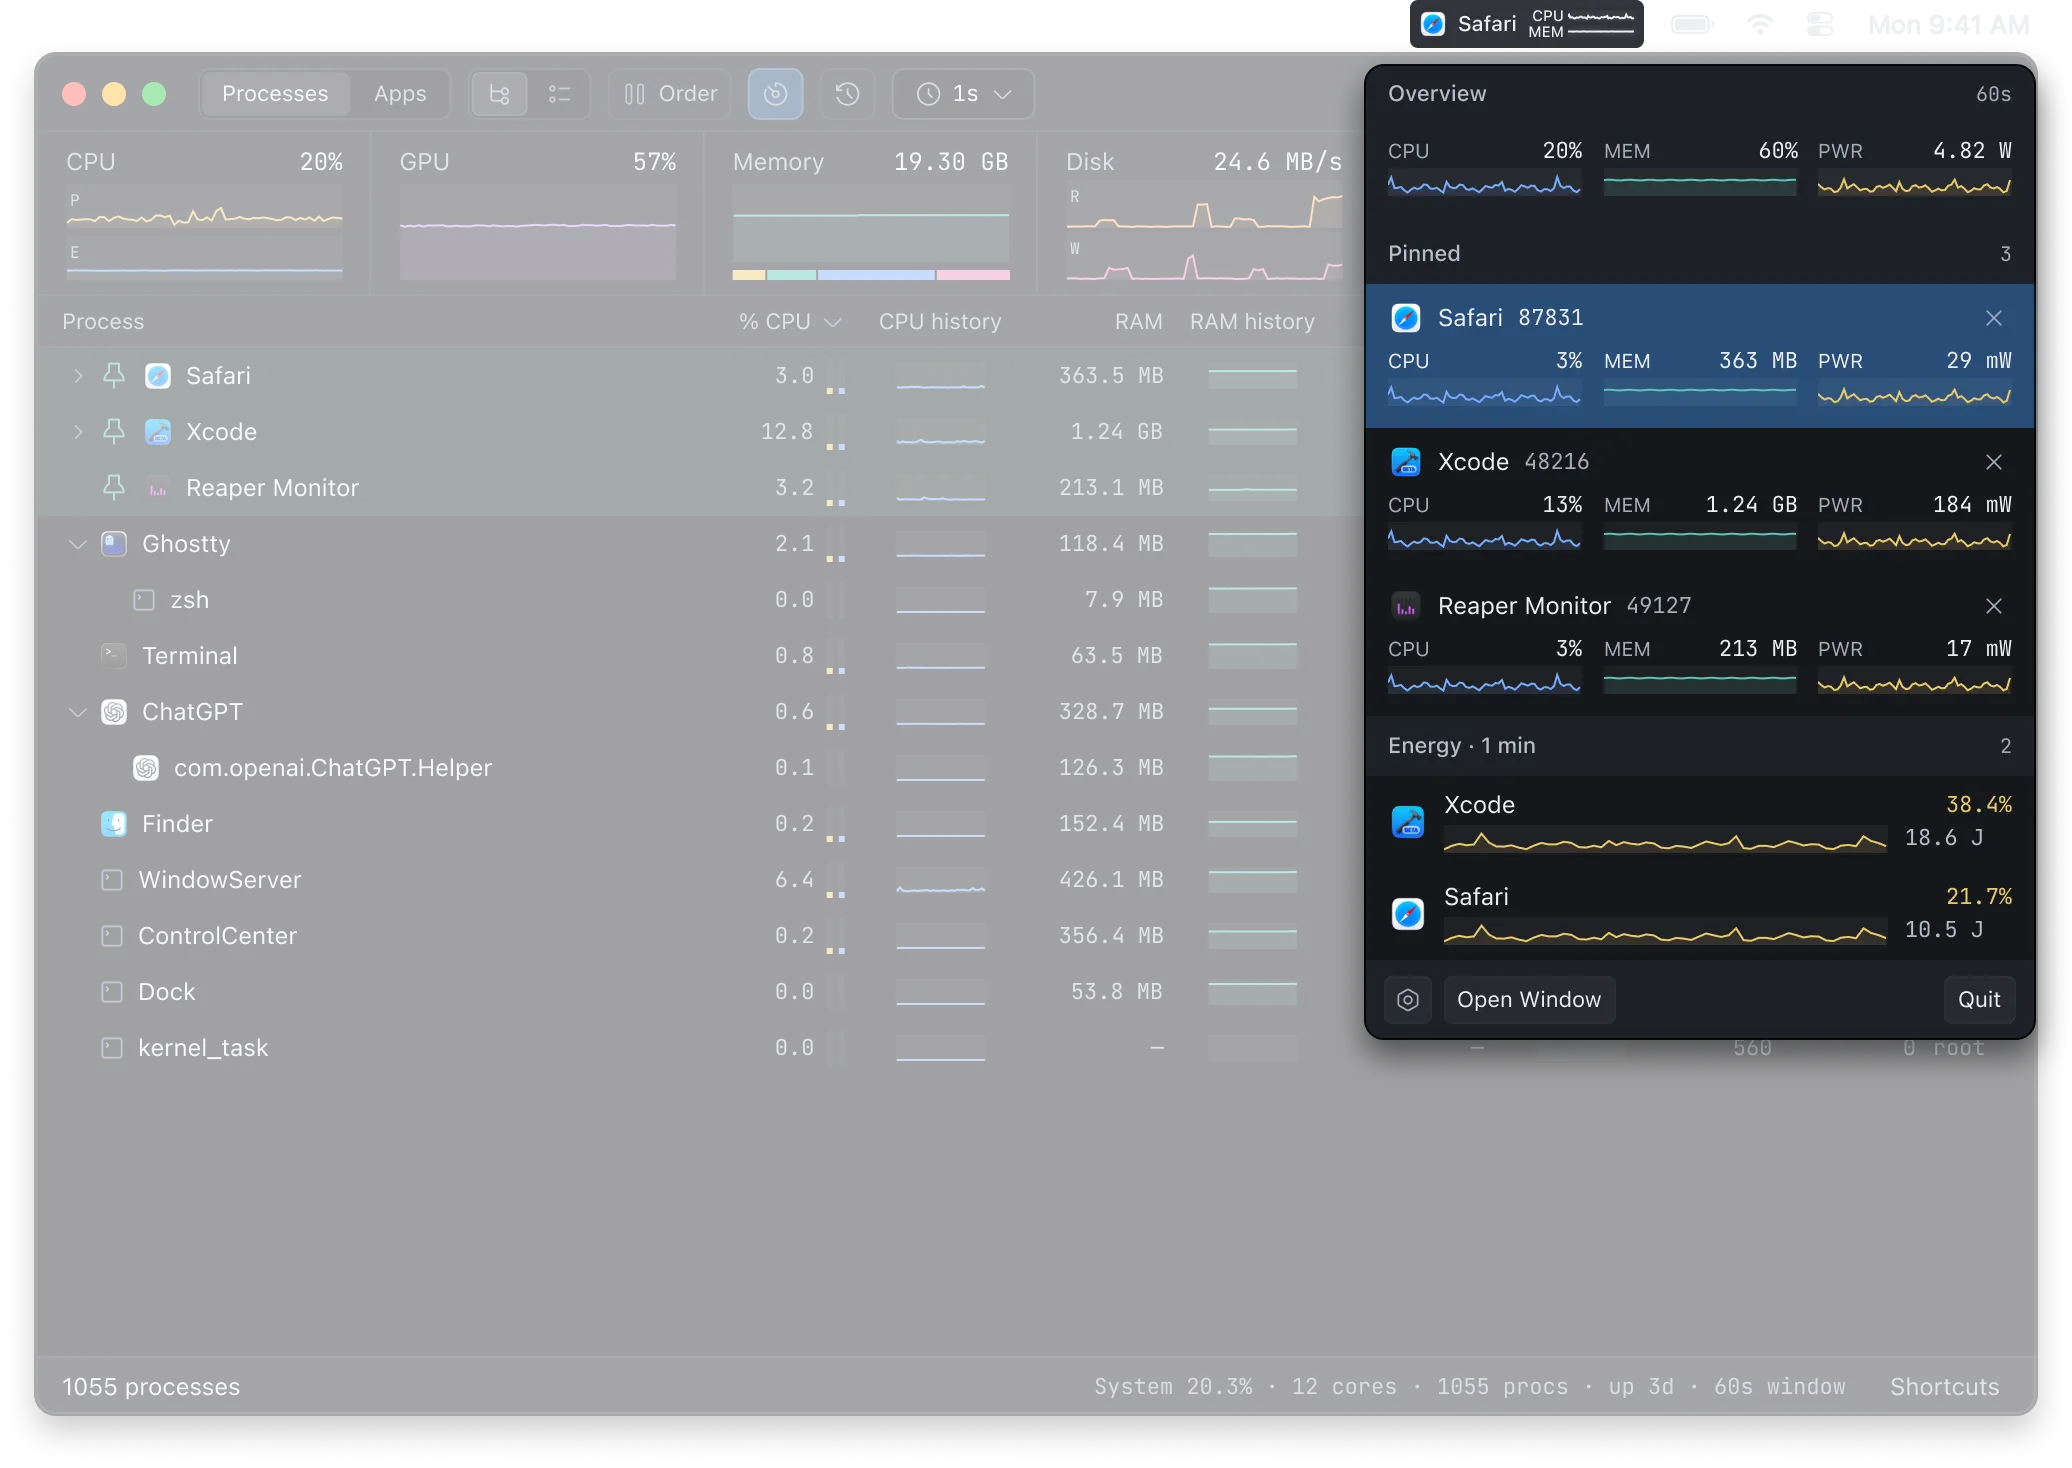Screen dimensions: 2072x1468
Task: Switch to the Apps tab
Action: (400, 94)
